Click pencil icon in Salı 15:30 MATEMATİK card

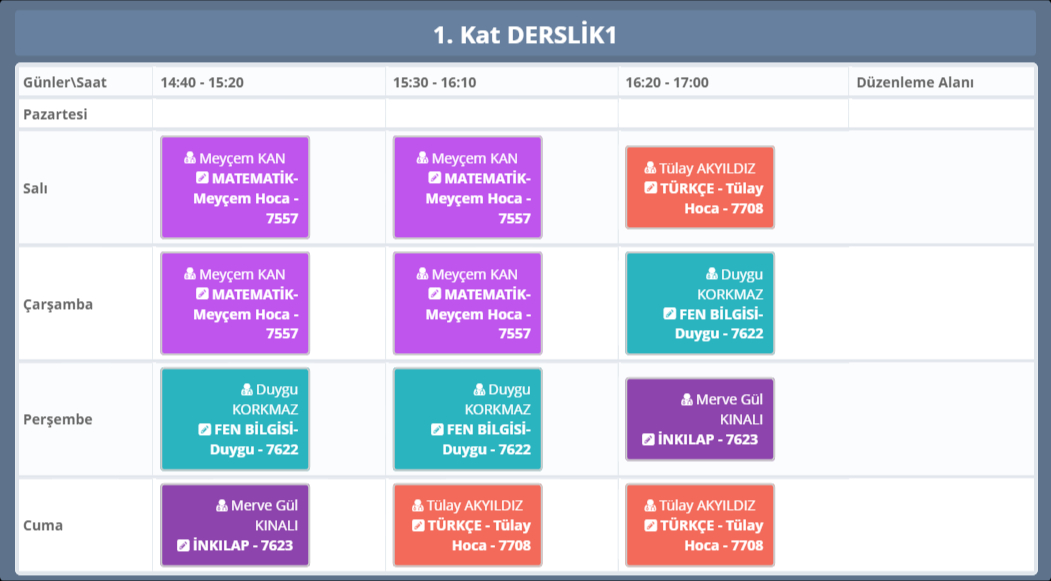pos(435,178)
